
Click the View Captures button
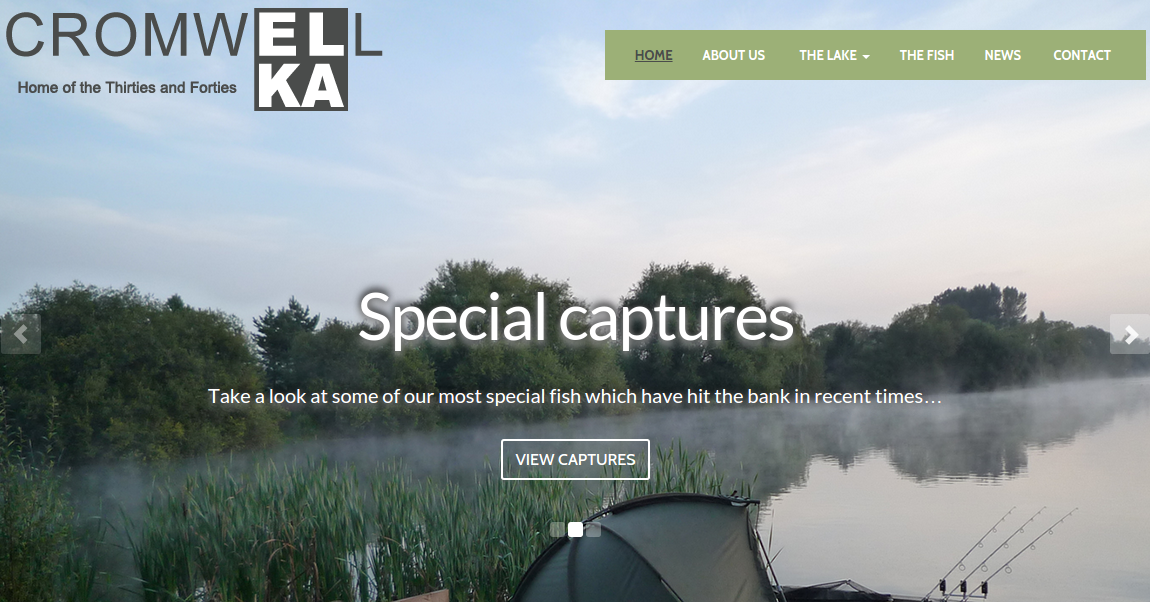(x=576, y=459)
